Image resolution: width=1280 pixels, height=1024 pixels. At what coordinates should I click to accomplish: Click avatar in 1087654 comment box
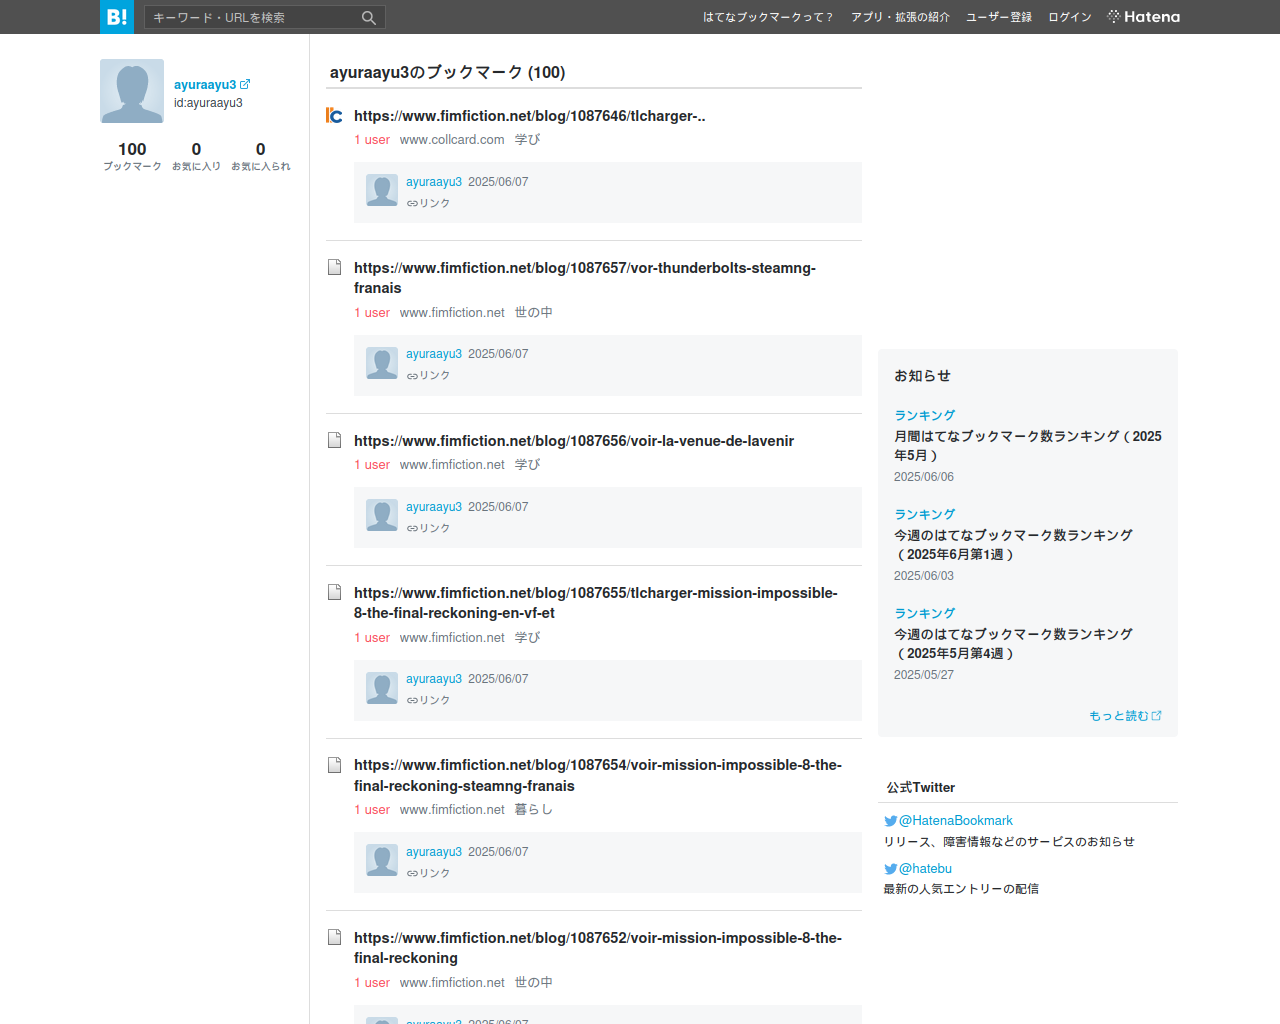click(x=382, y=860)
